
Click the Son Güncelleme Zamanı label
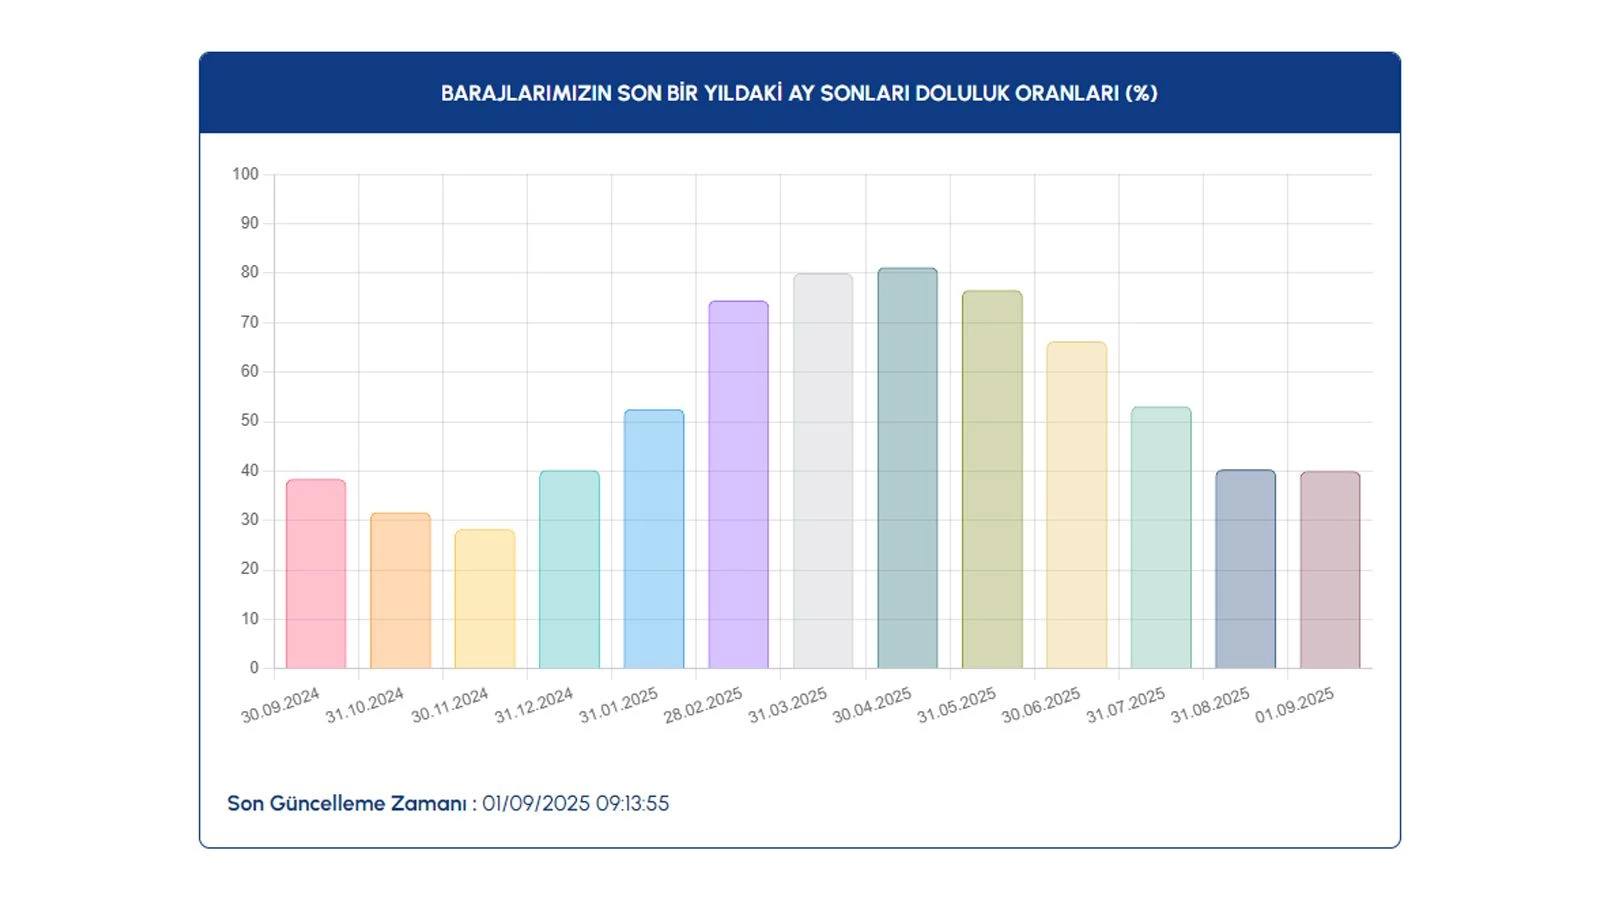(346, 804)
